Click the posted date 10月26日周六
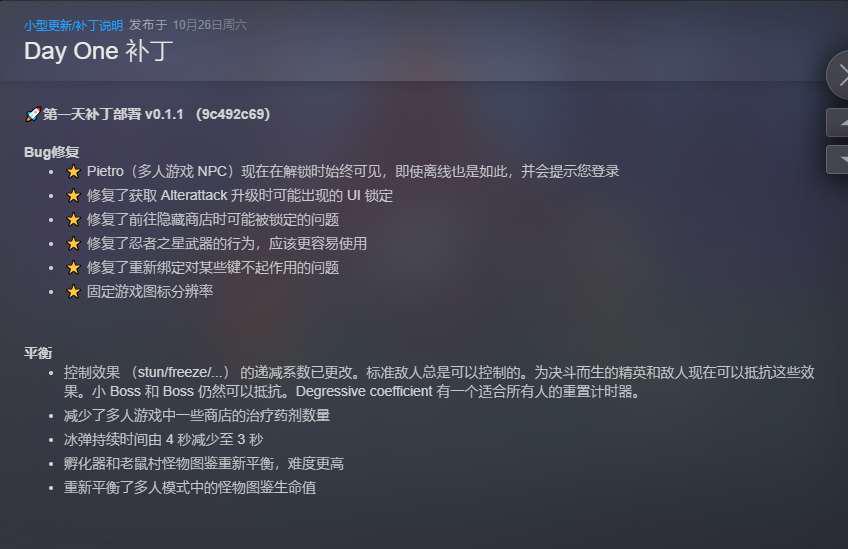Image resolution: width=848 pixels, height=549 pixels. (x=210, y=25)
